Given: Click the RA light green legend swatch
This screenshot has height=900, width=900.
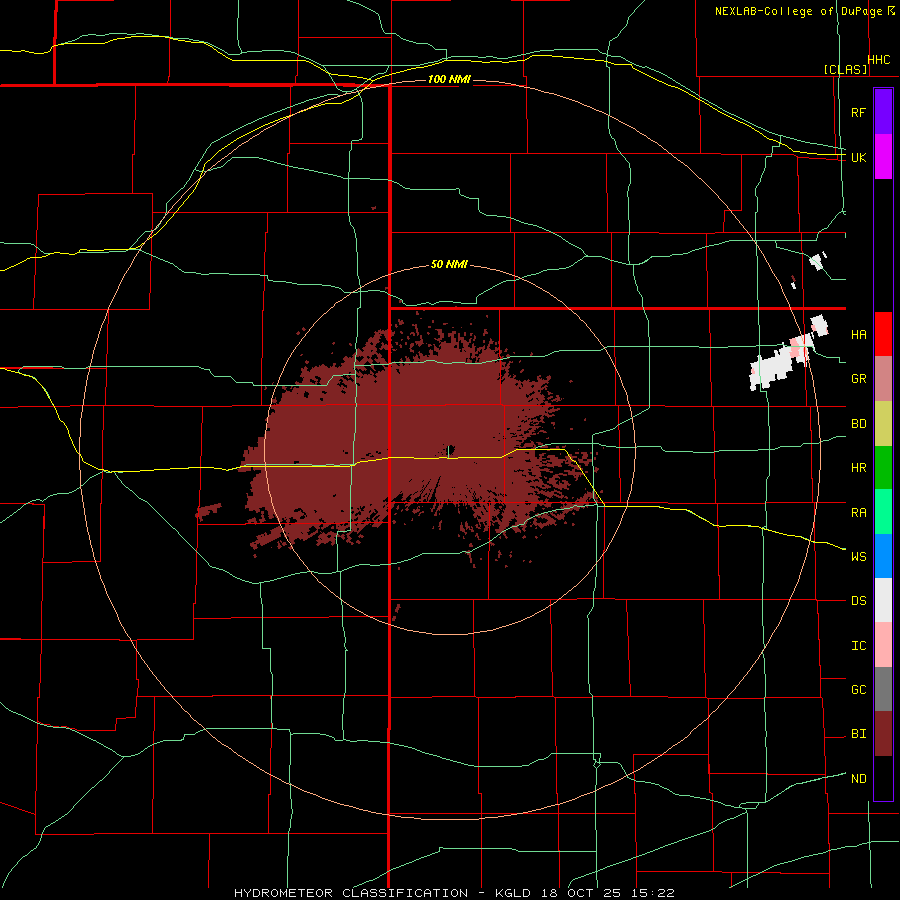Looking at the screenshot, I should pyautogui.click(x=883, y=512).
